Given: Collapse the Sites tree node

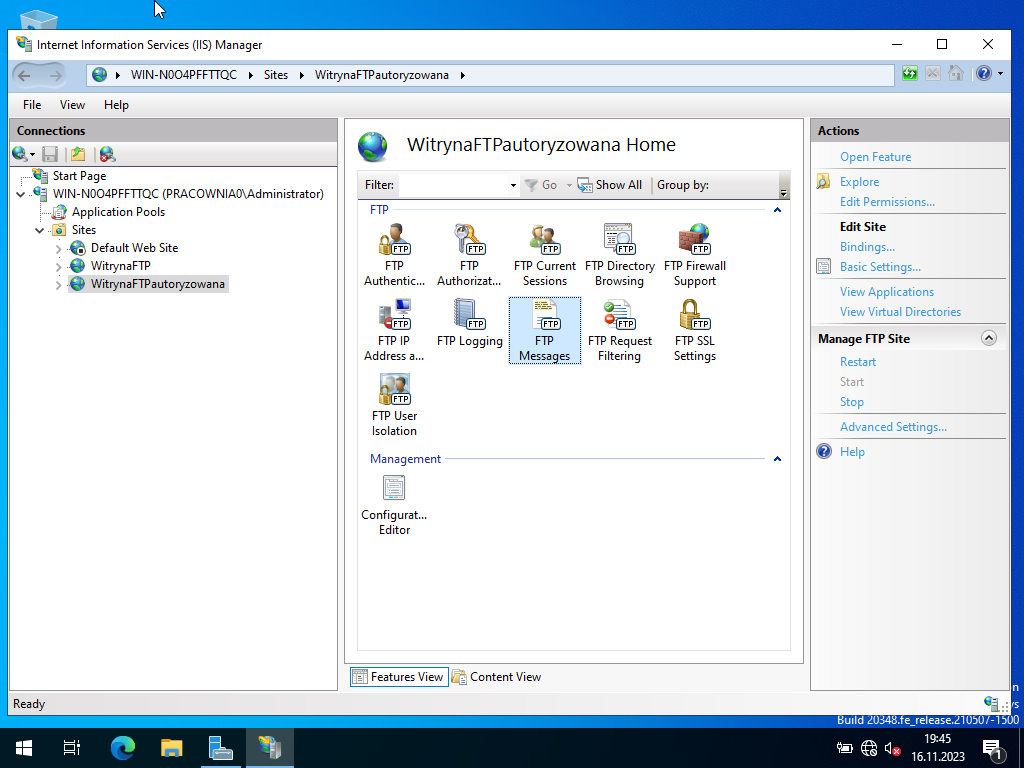Looking at the screenshot, I should 40,230.
